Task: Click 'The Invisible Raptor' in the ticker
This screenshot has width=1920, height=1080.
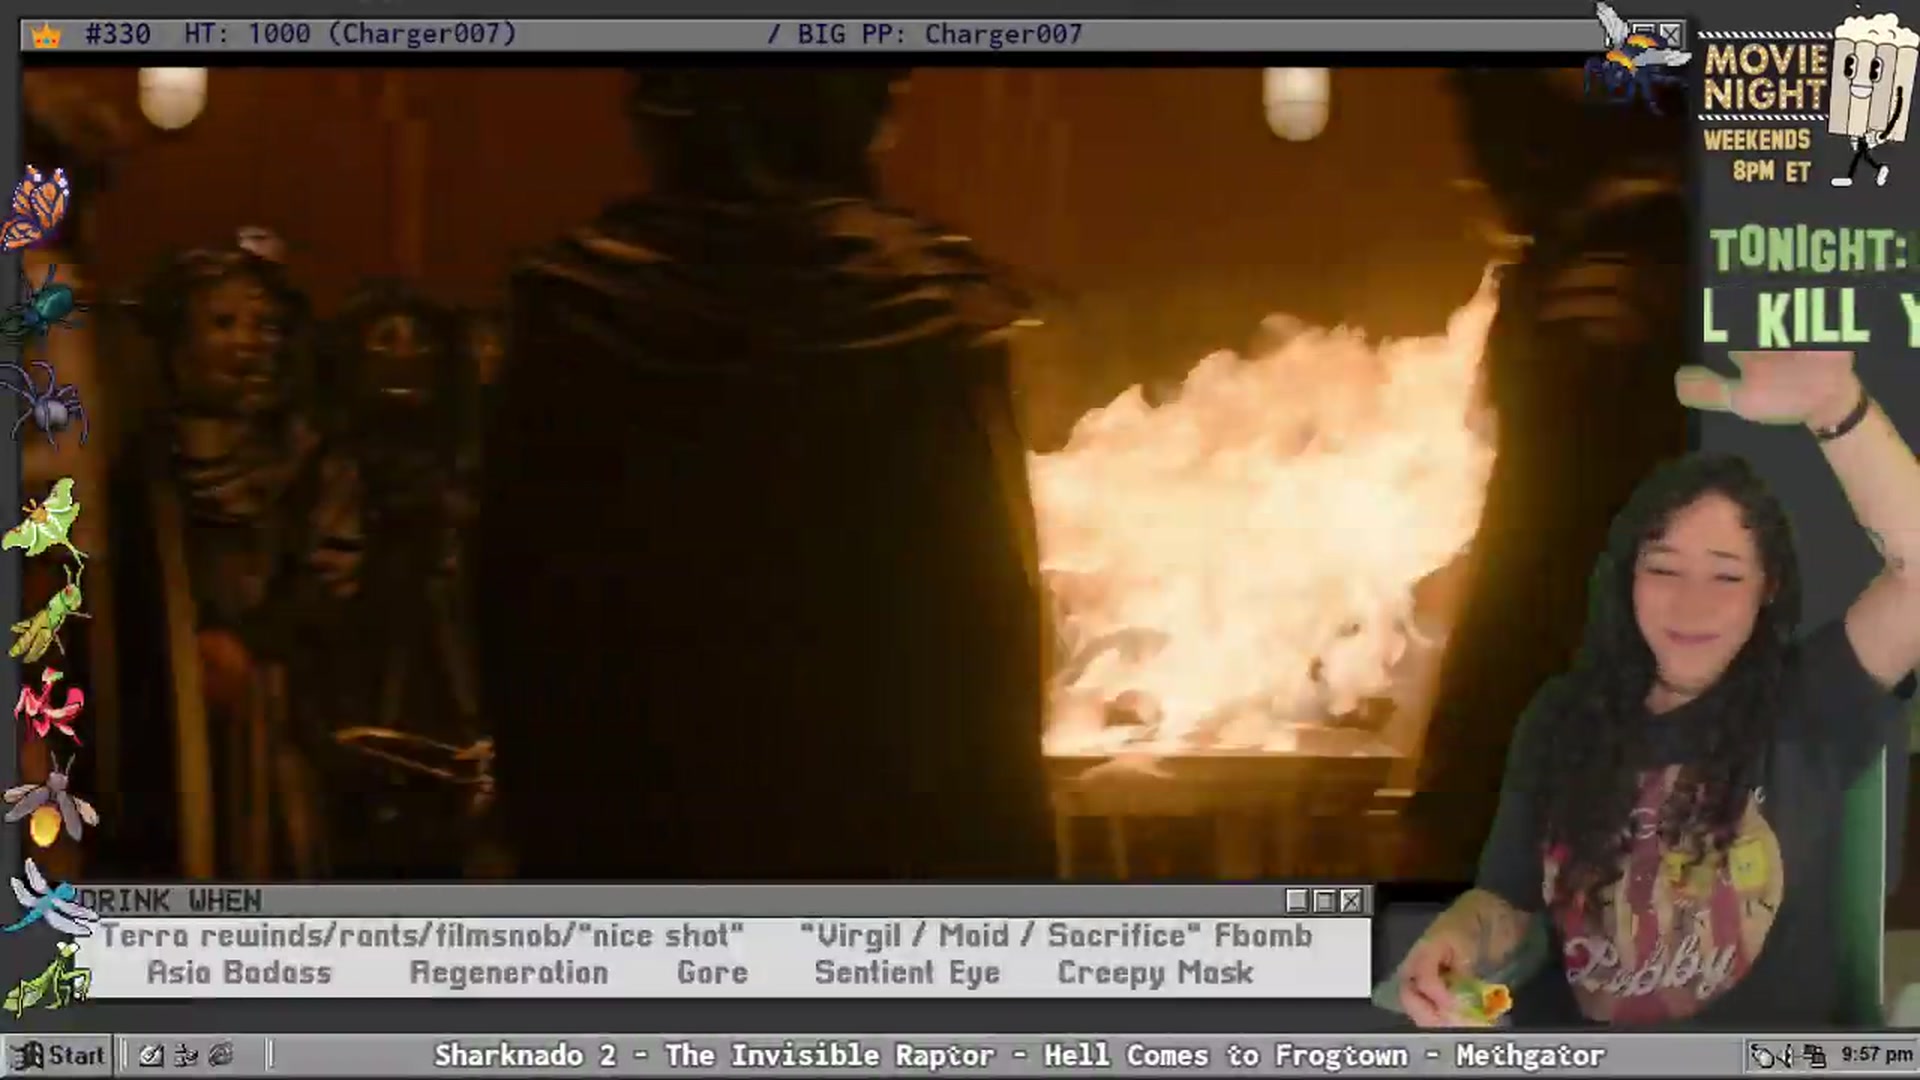Action: 830,1056
